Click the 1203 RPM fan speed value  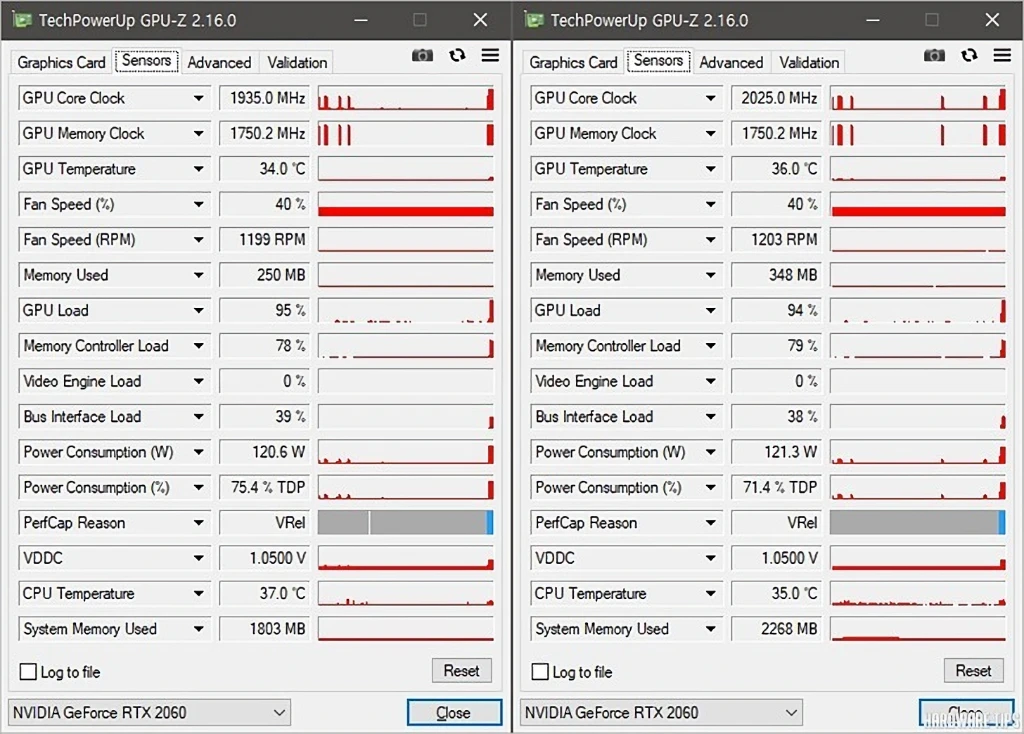point(776,240)
